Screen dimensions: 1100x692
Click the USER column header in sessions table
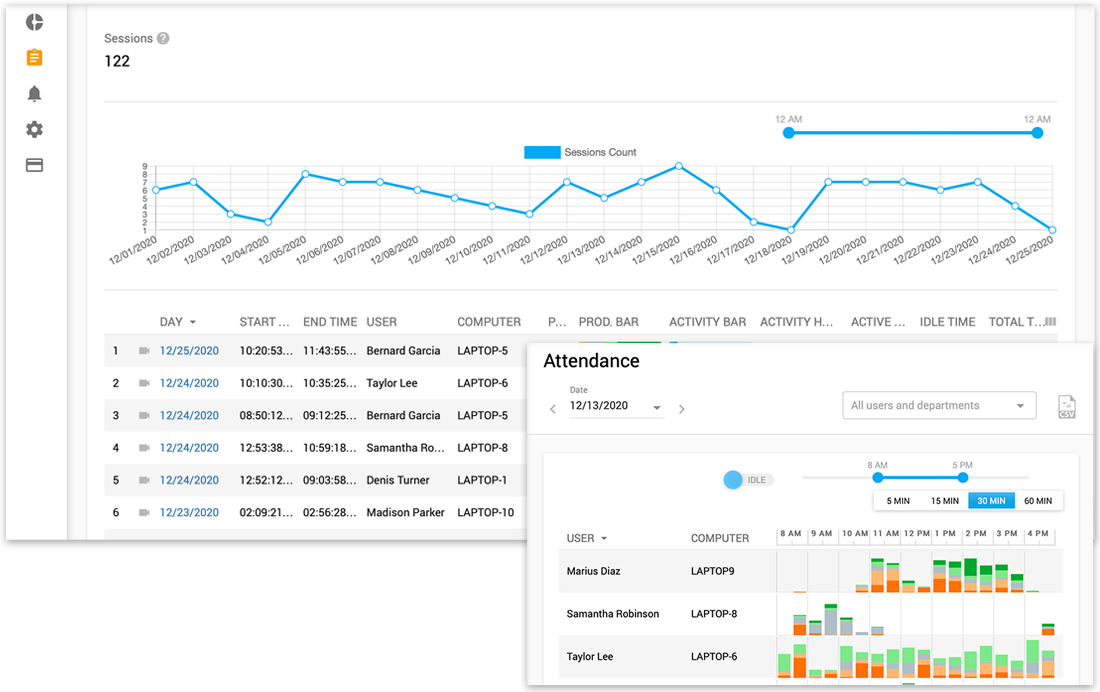[382, 322]
